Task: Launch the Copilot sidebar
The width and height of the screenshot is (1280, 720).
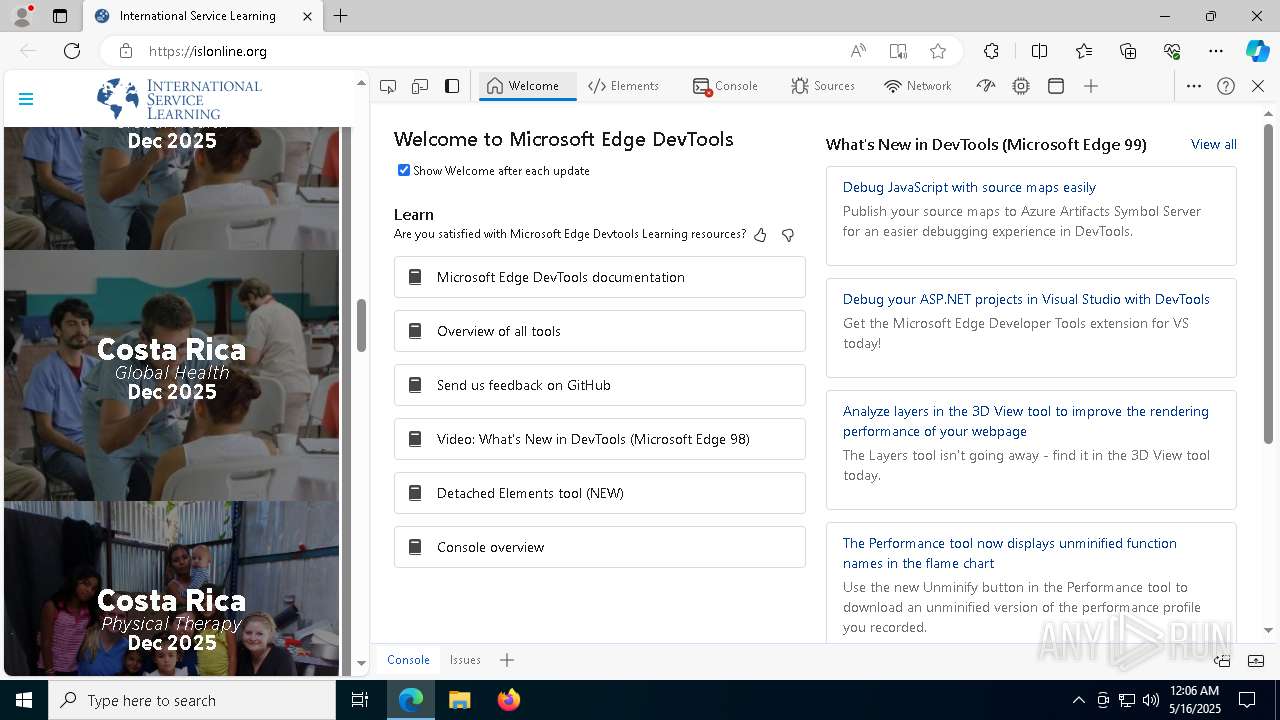Action: point(1257,51)
